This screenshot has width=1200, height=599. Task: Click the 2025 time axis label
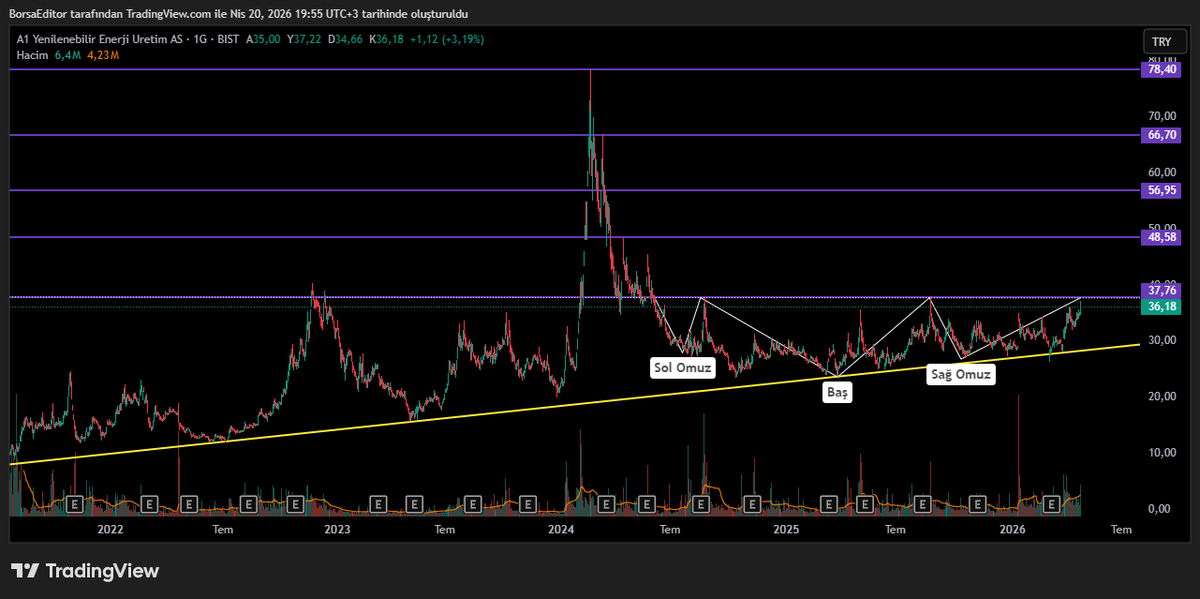click(788, 528)
